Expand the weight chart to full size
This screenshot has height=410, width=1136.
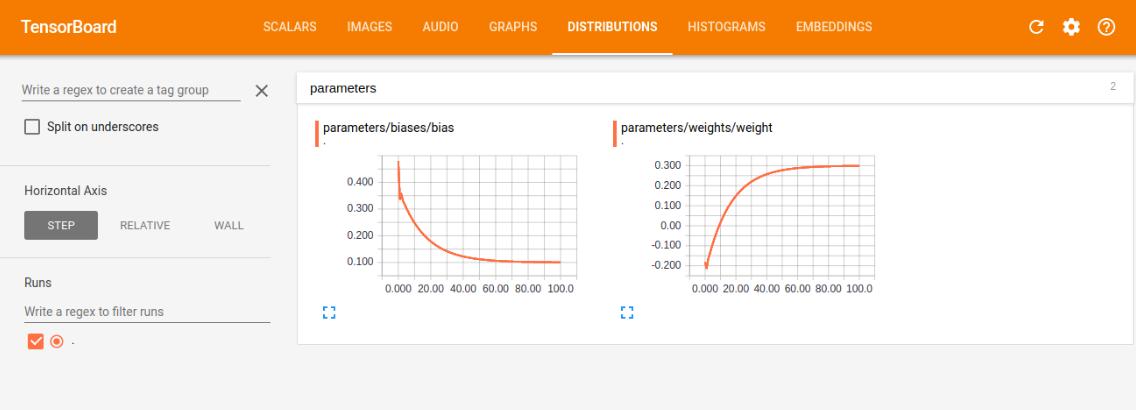[626, 312]
